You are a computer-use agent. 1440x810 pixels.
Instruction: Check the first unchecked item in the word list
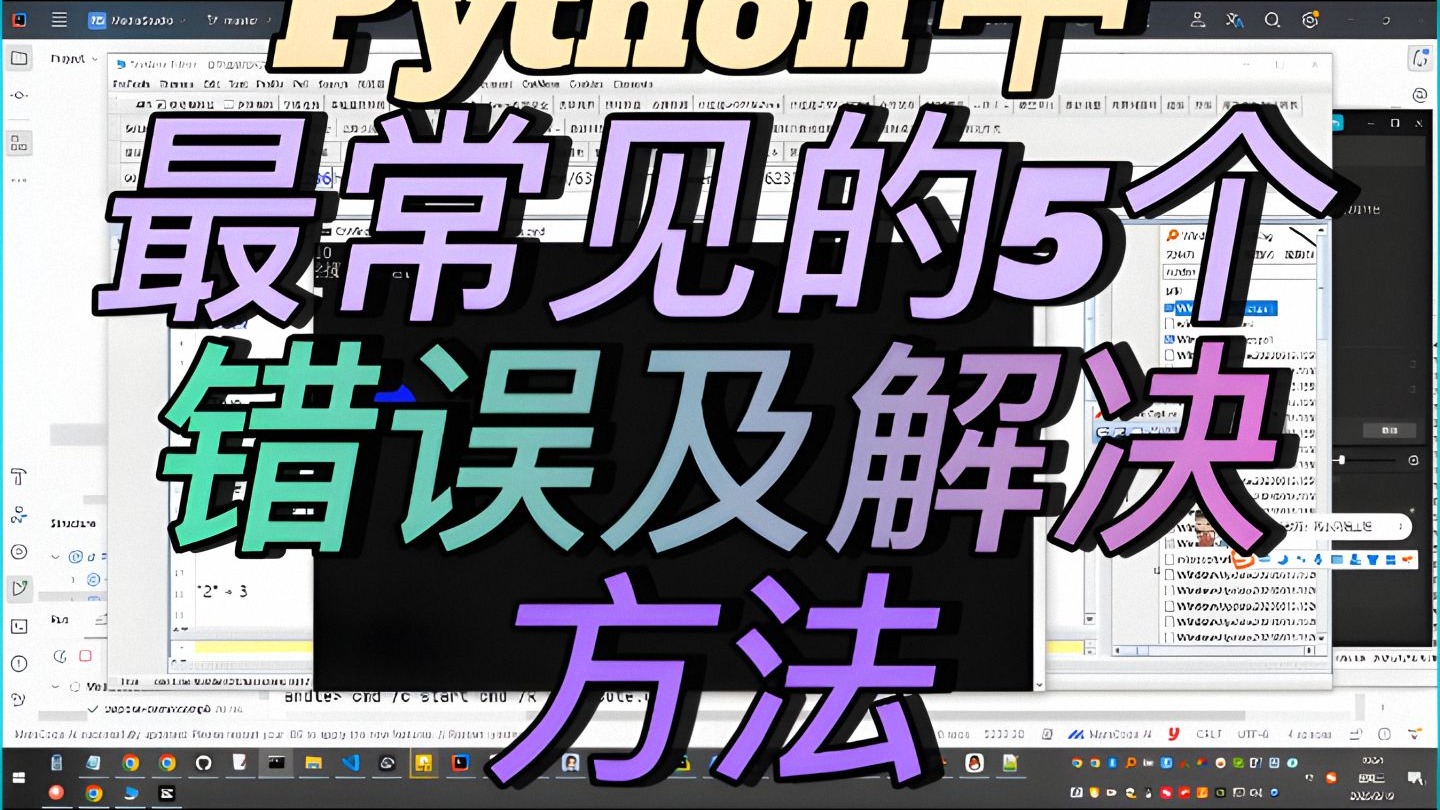tap(1170, 325)
